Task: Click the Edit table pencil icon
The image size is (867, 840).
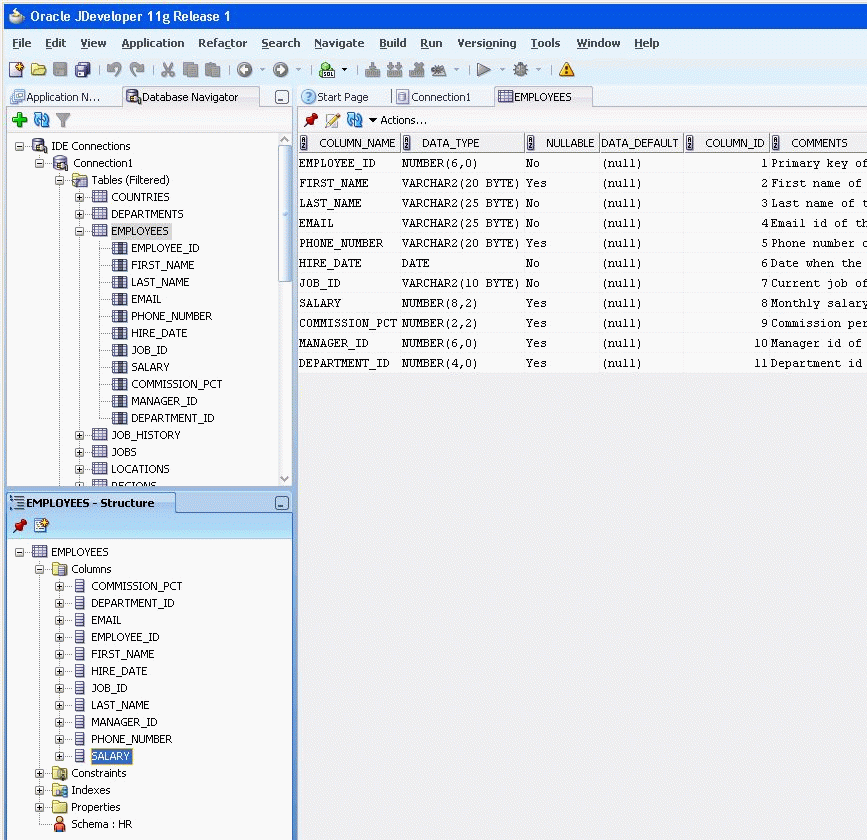Action: tap(333, 120)
